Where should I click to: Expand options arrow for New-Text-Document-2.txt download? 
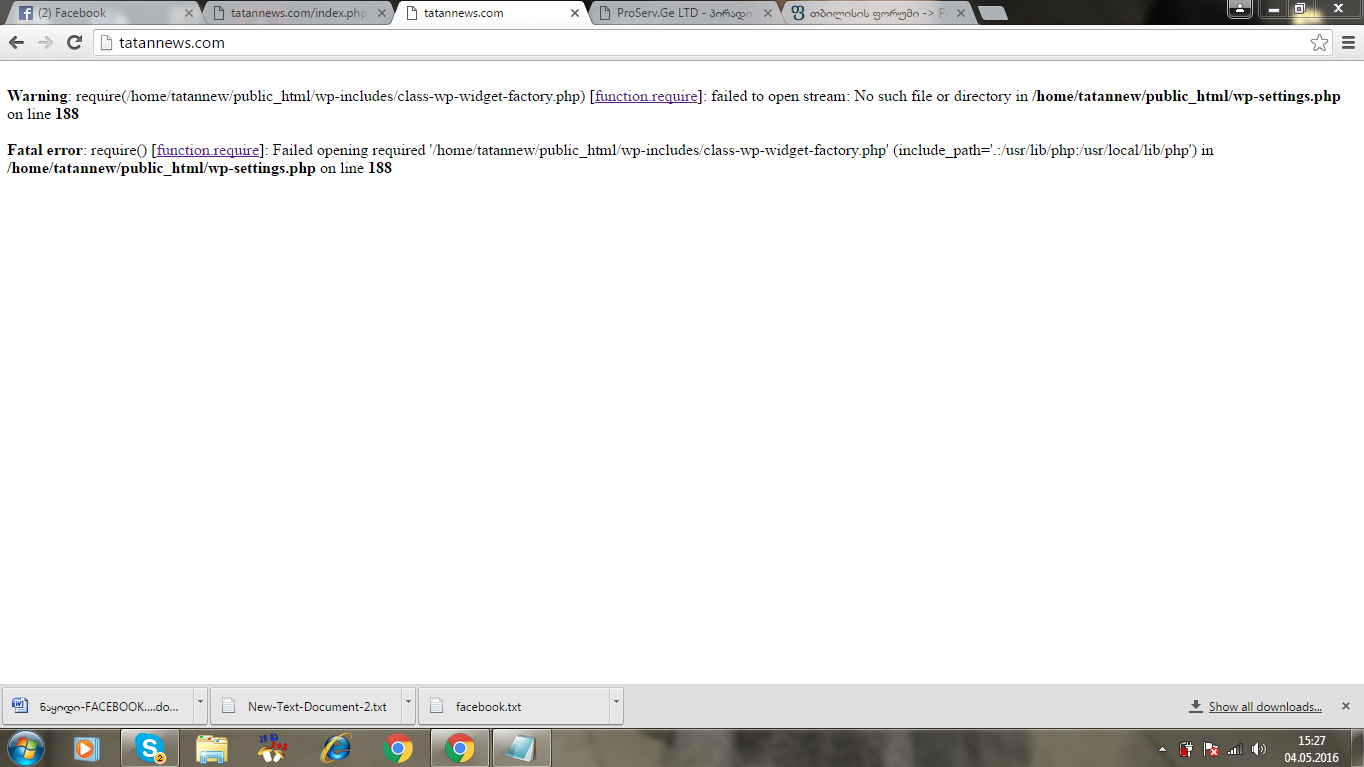[408, 706]
